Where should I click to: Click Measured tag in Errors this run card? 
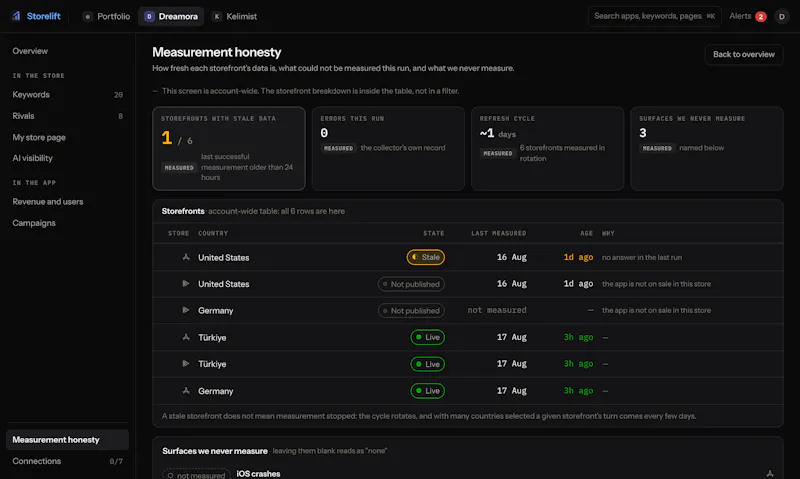338,148
